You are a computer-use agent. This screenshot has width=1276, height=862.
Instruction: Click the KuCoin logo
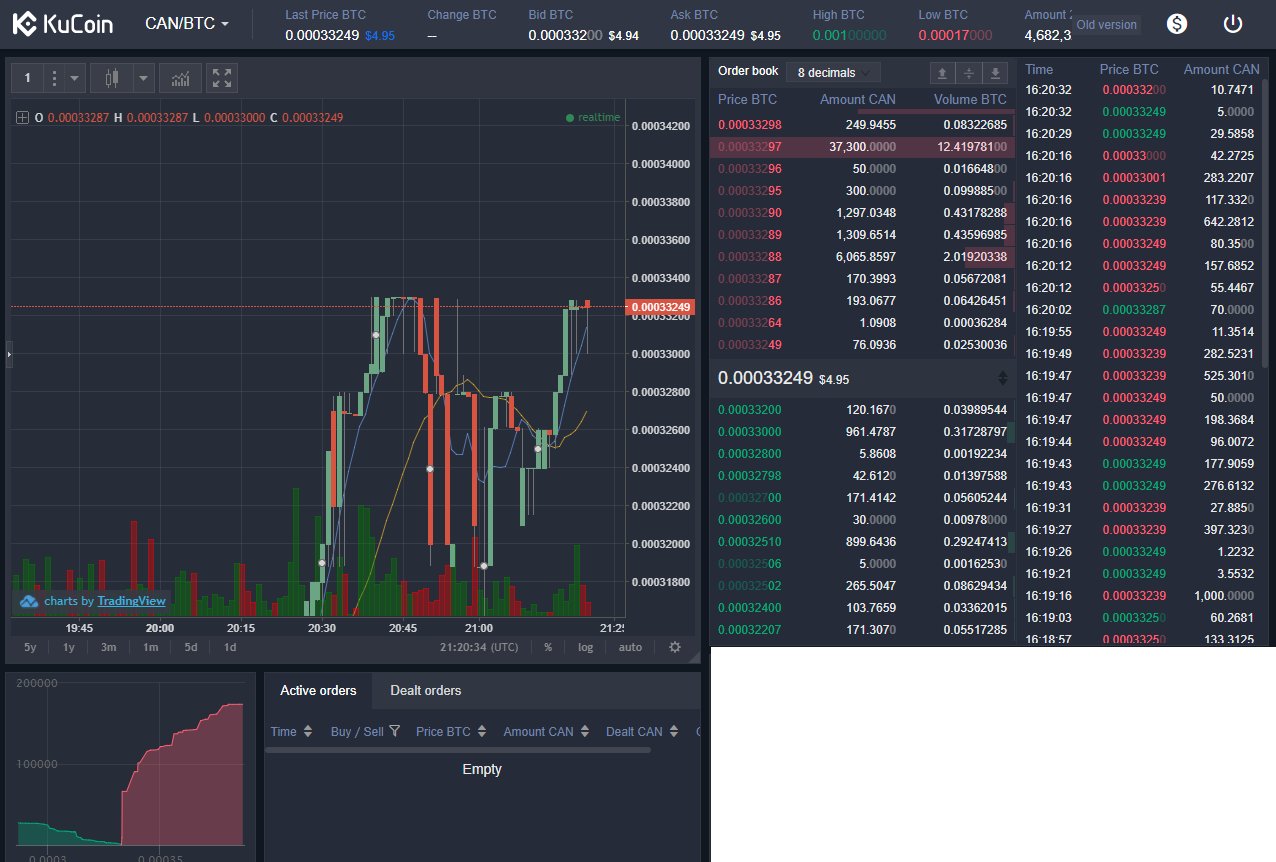63,24
